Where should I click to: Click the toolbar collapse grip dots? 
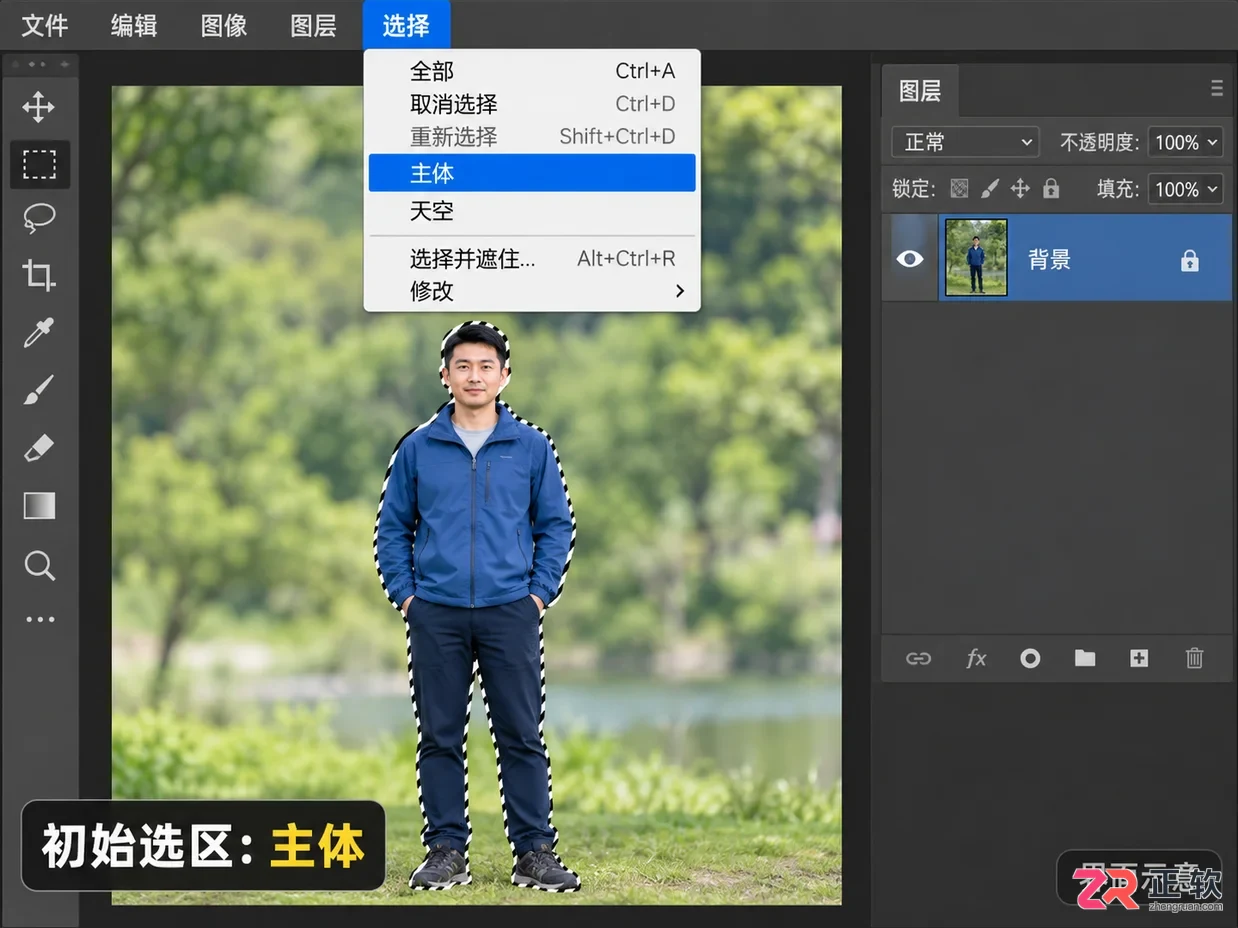point(40,64)
